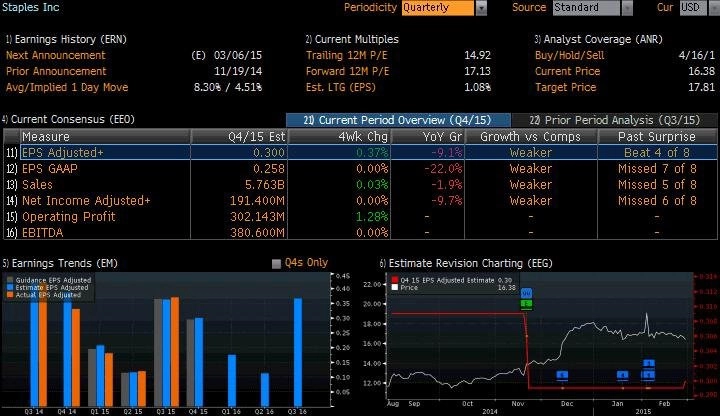Viewport: 720px width, 416px height.
Task: Open Earnings Trends (EM) section
Action: point(60,263)
